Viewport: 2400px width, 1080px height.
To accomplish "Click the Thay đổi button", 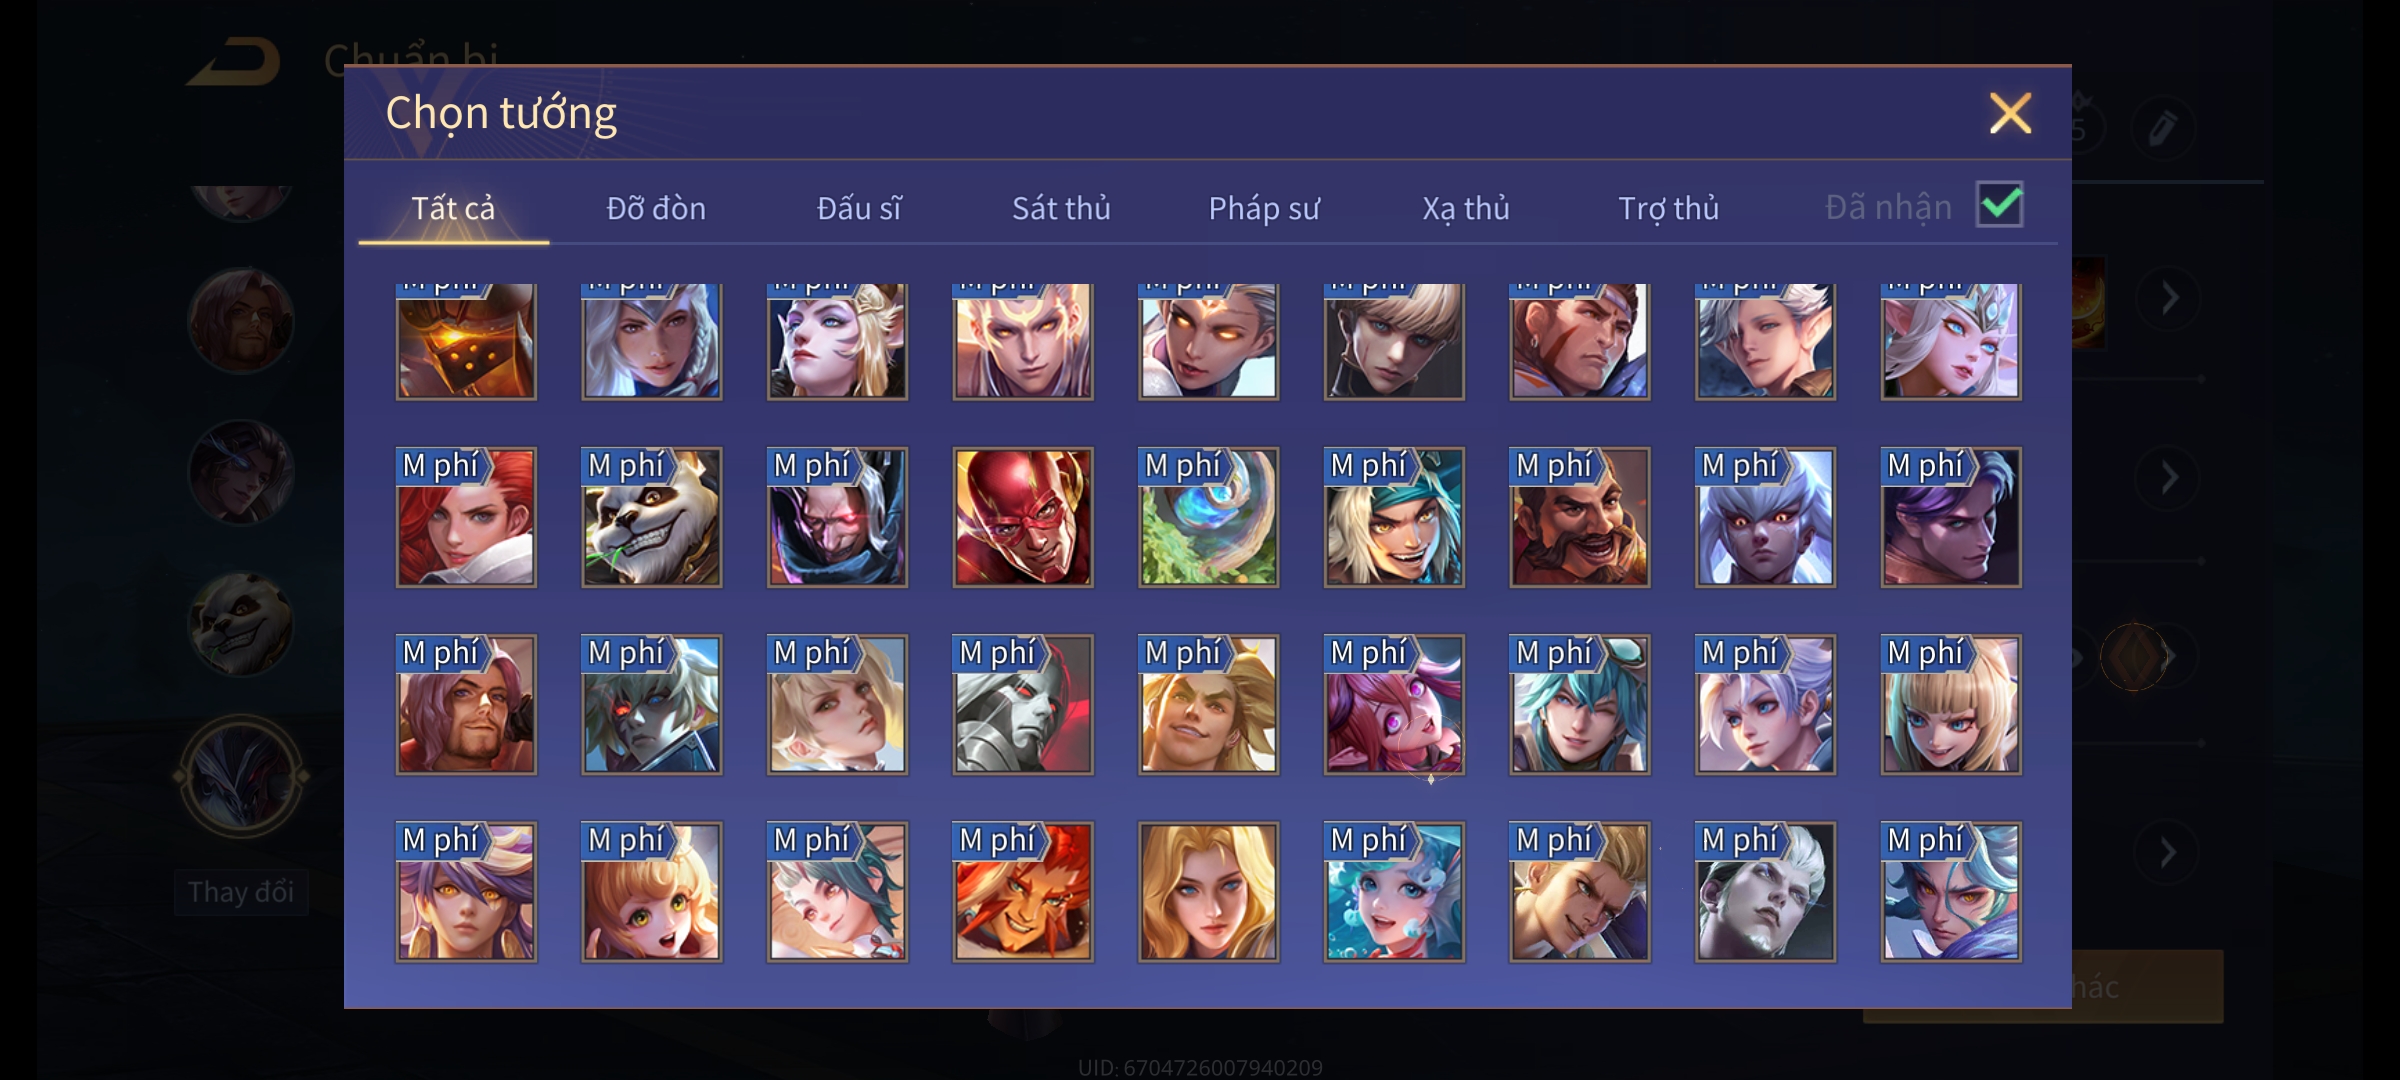I will 241,892.
